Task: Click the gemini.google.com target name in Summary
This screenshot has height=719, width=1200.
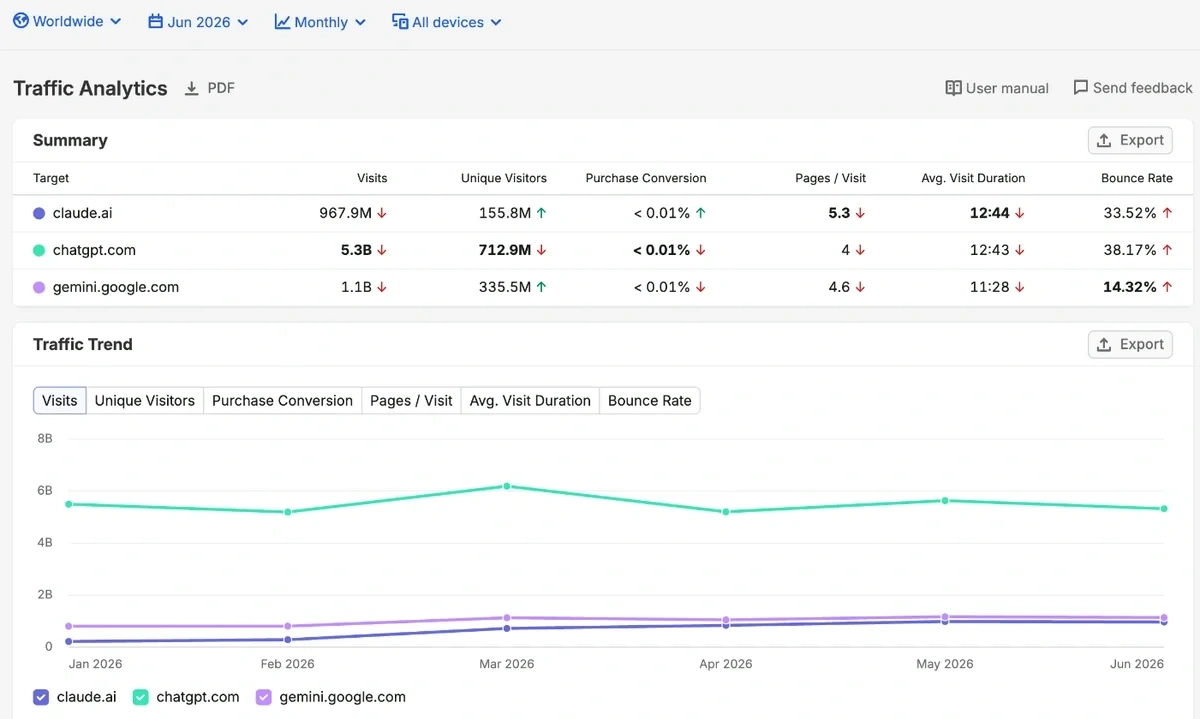Action: coord(116,287)
